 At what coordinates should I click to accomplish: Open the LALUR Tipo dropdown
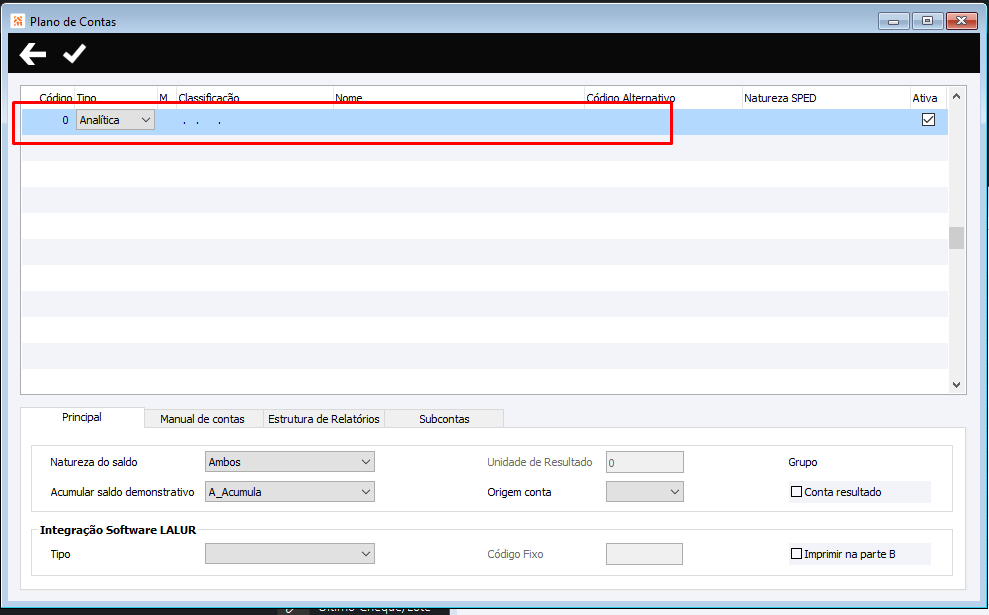tap(290, 554)
